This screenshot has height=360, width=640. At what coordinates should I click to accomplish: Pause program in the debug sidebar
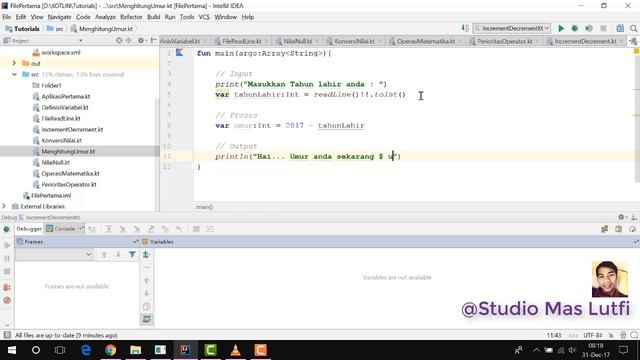(x=7, y=258)
